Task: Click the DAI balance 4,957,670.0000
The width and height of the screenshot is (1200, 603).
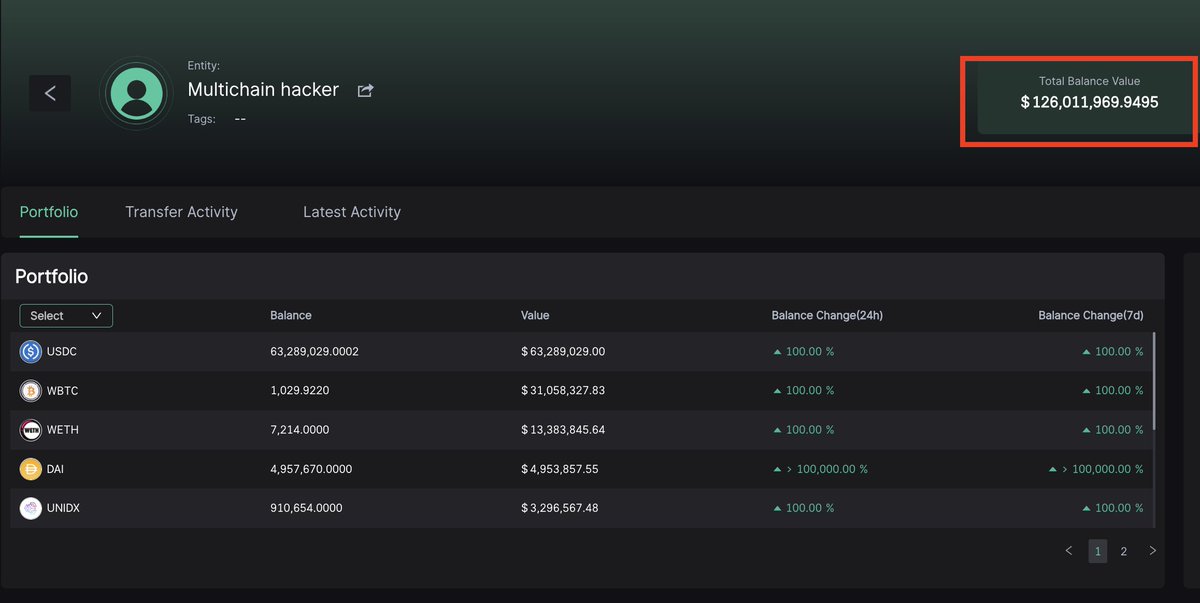Action: point(311,469)
